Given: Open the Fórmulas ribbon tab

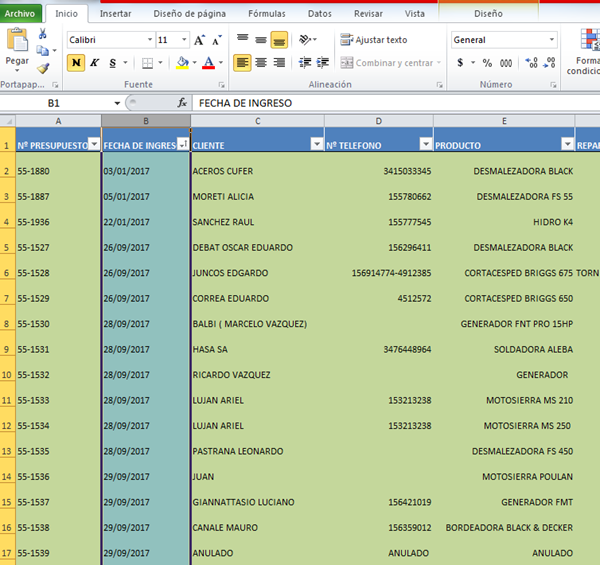Looking at the screenshot, I should (x=266, y=14).
